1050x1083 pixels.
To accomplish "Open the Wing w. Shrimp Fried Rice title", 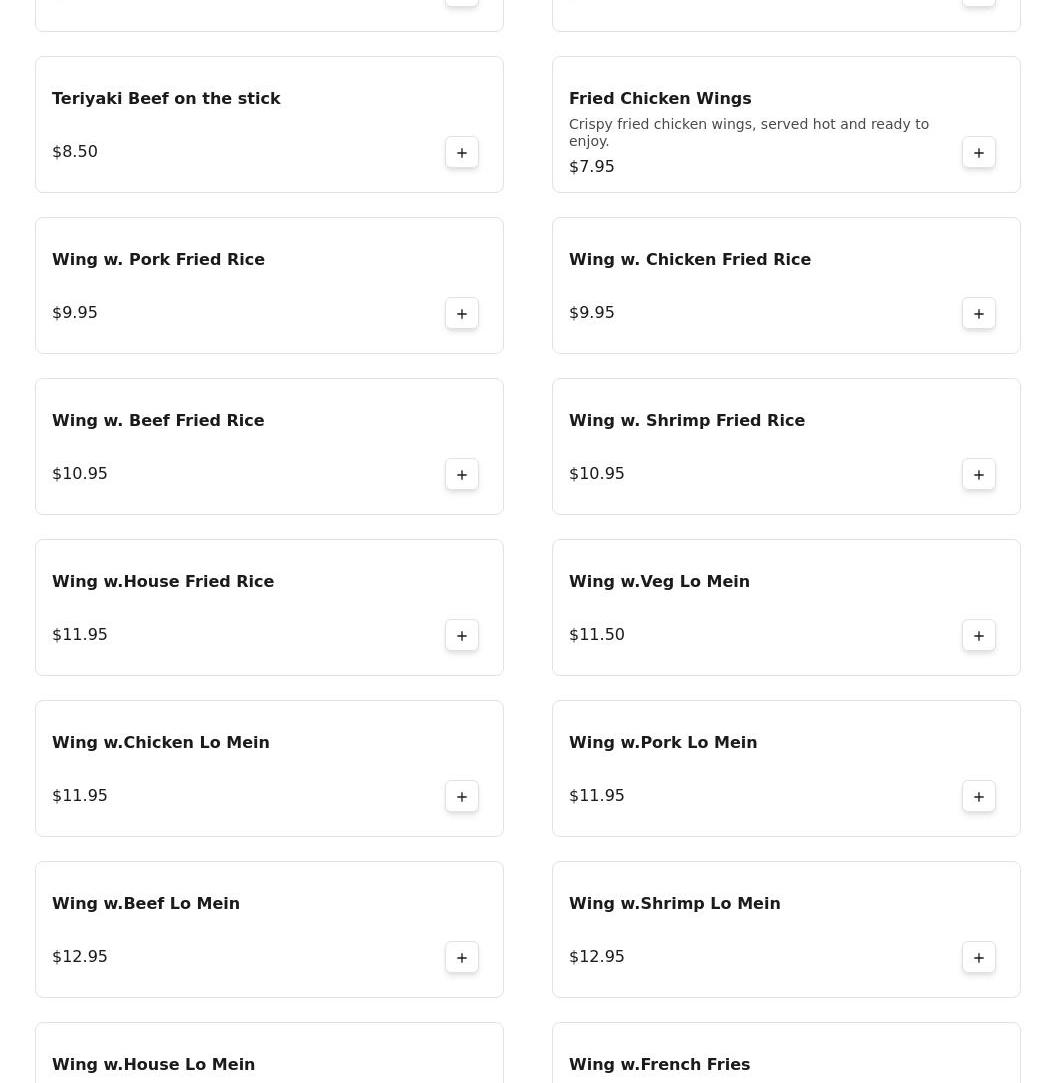I will 687,421.
